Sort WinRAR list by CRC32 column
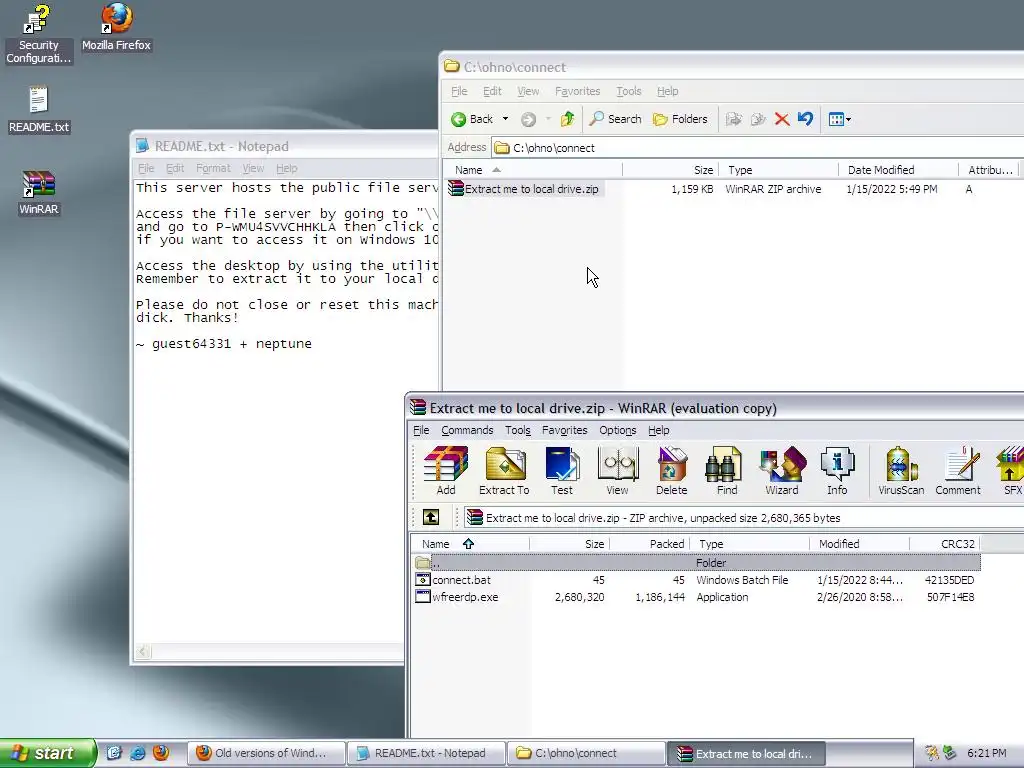The height and width of the screenshot is (768, 1024). point(944,544)
